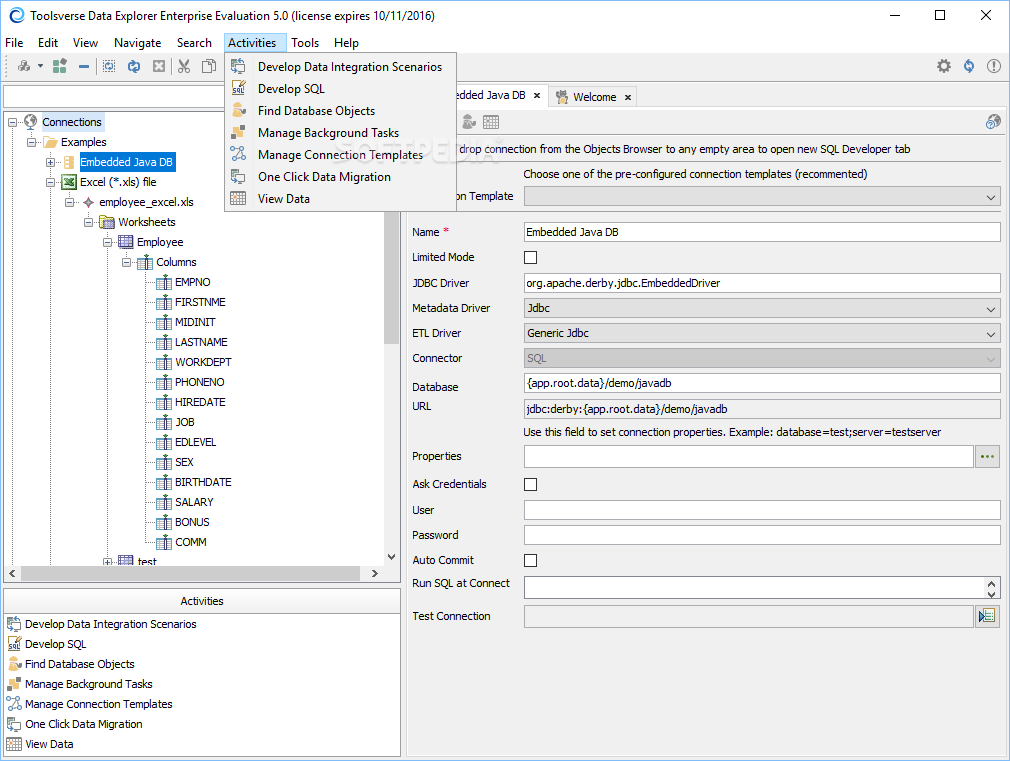Open settings gear icon at top right
The height and width of the screenshot is (761, 1010).
(944, 66)
